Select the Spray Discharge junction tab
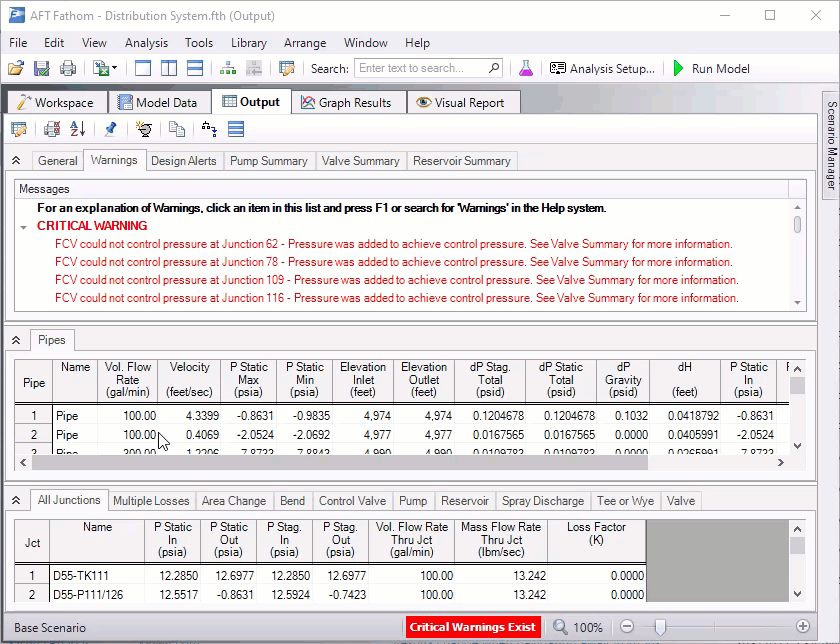This screenshot has width=840, height=644. [543, 501]
